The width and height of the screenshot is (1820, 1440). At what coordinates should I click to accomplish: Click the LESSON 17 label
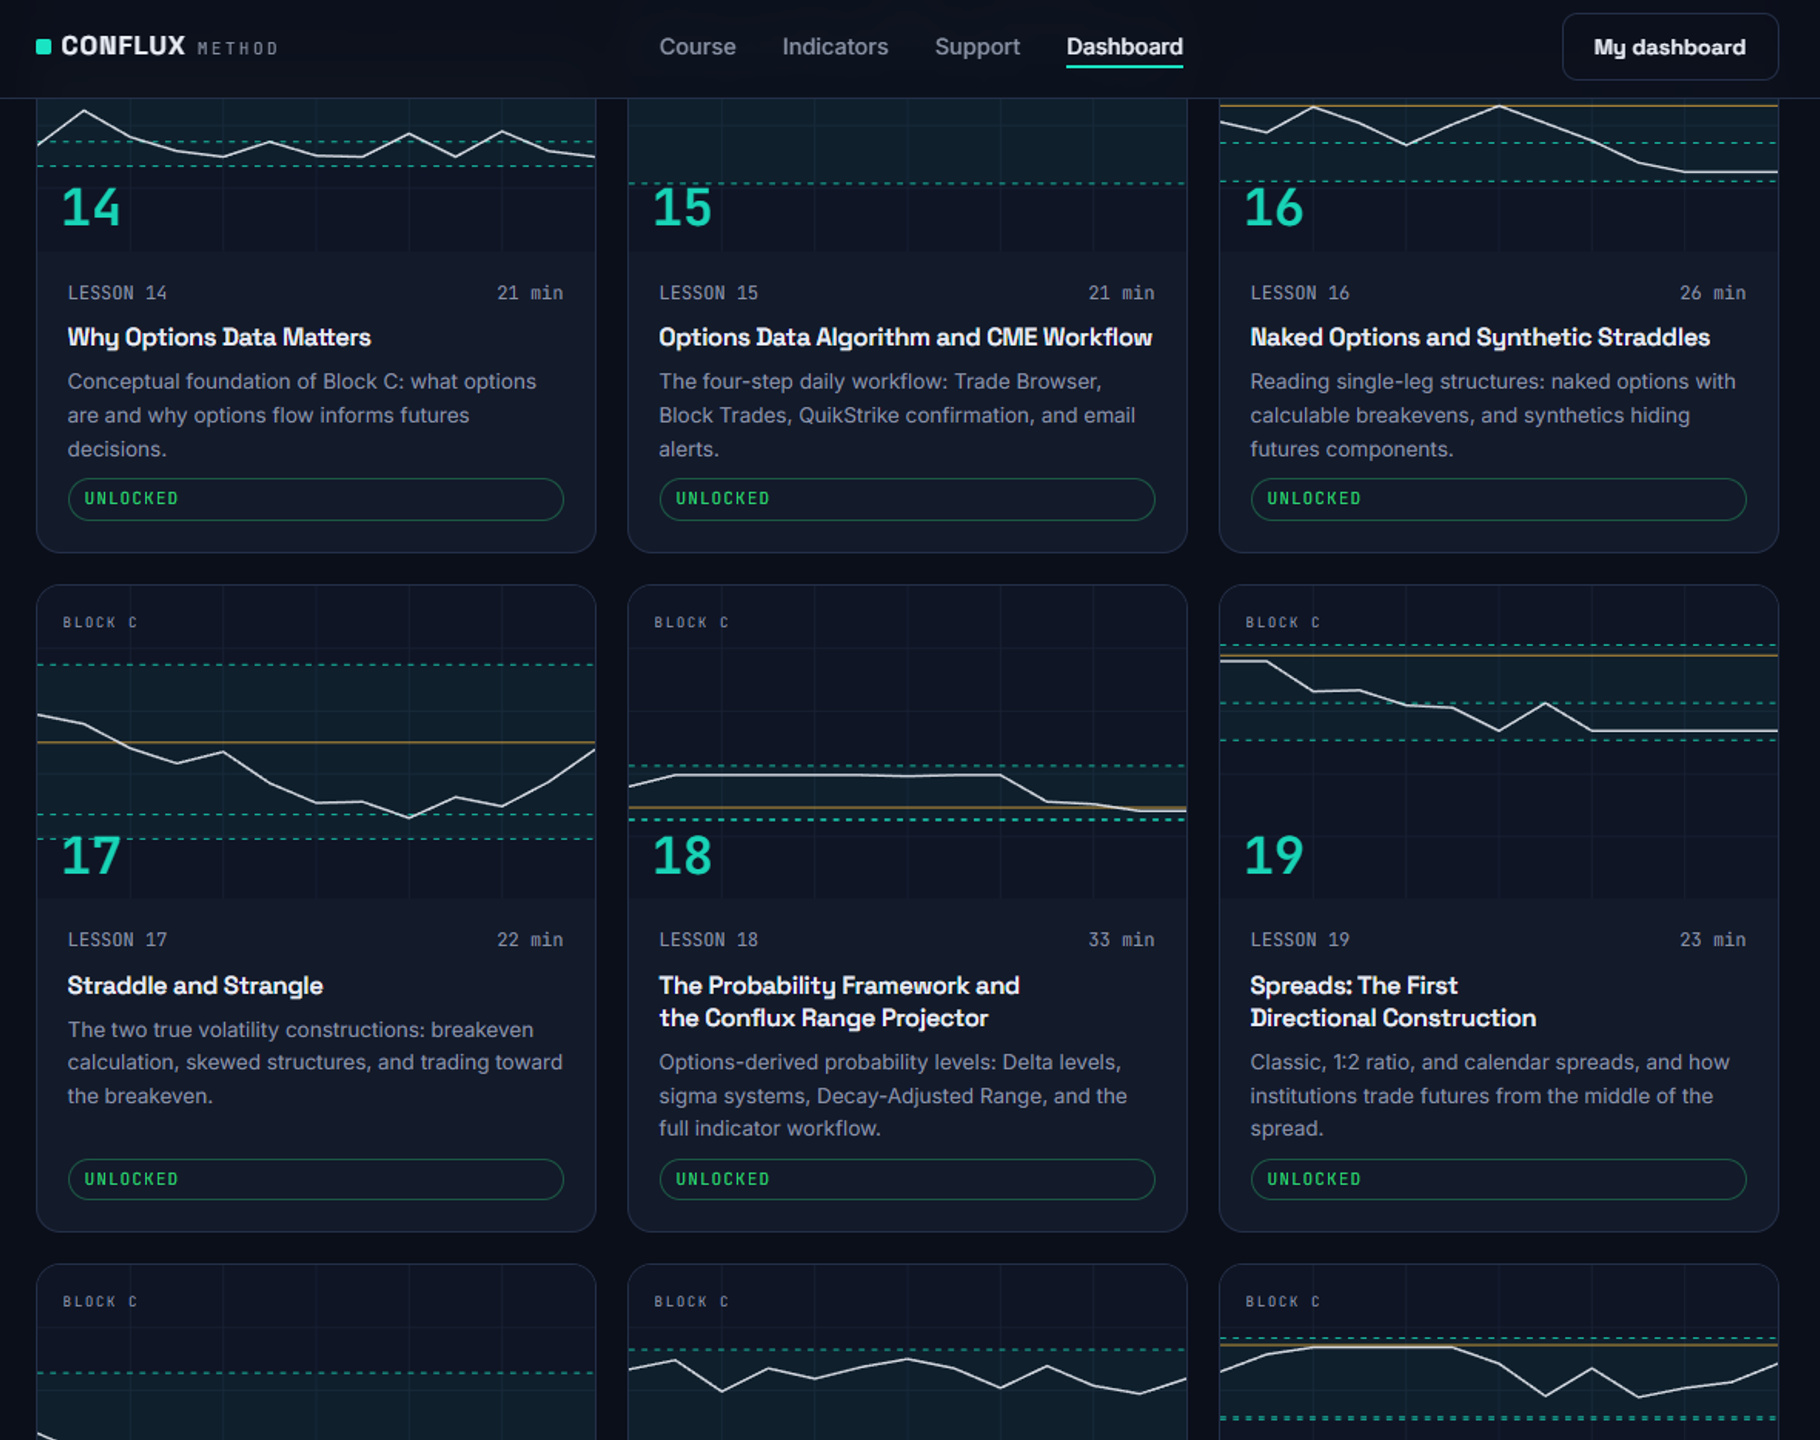tap(117, 940)
